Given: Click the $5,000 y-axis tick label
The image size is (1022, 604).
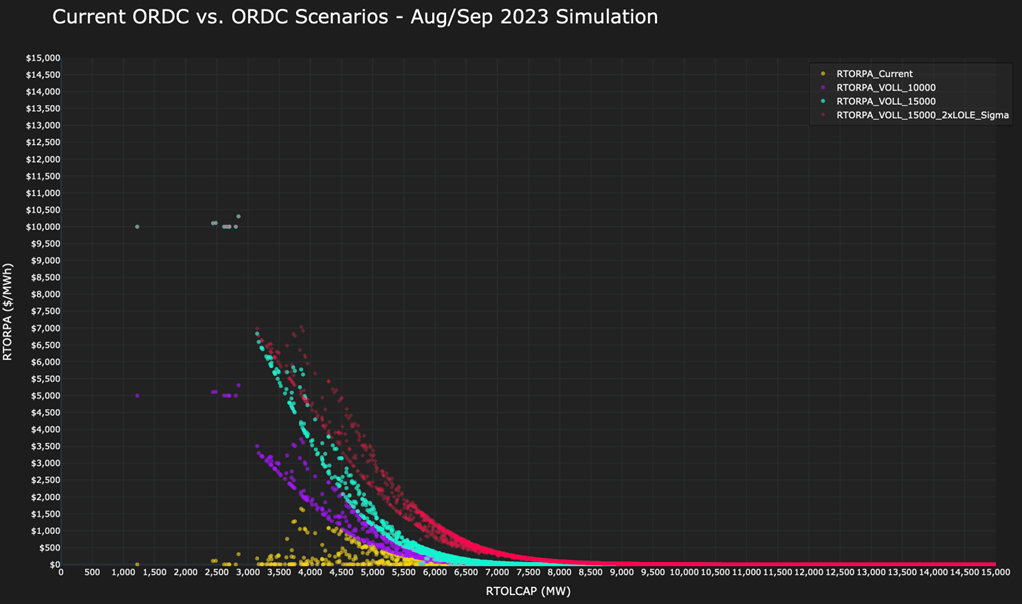Looking at the screenshot, I should 45,396.
